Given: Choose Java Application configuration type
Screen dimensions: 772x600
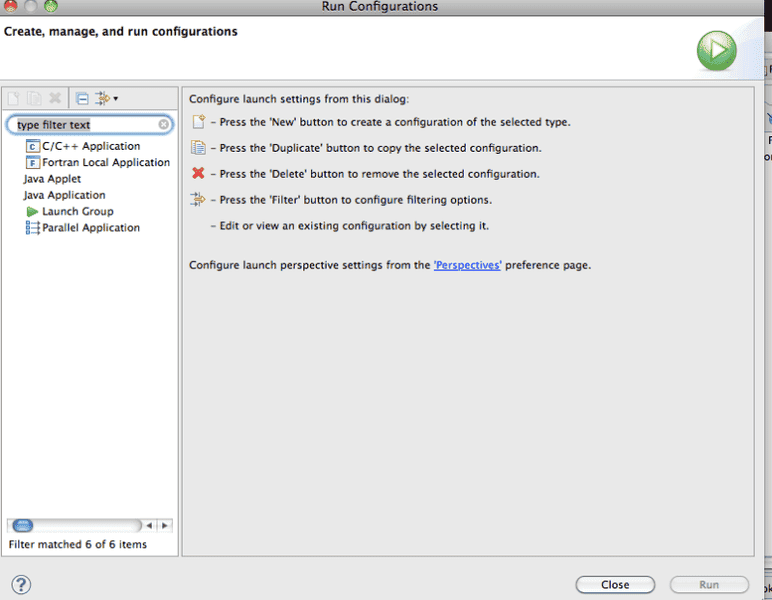Looking at the screenshot, I should pyautogui.click(x=64, y=195).
